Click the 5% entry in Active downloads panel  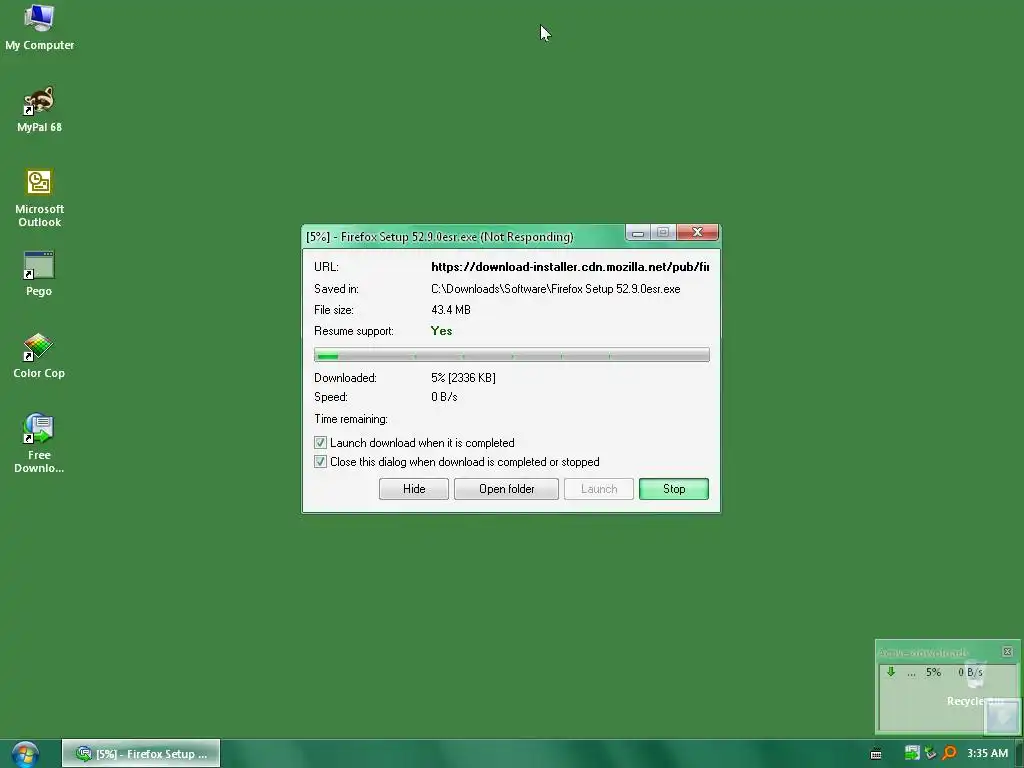[933, 672]
